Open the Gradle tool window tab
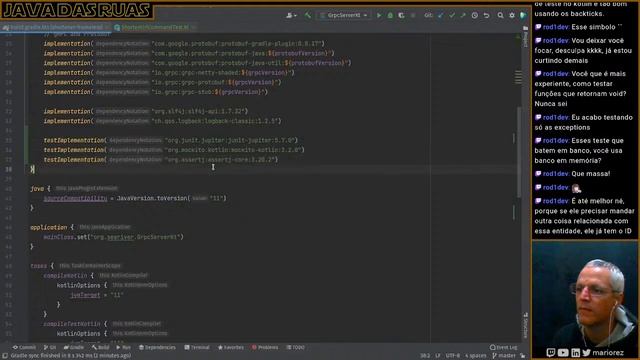Viewport: 640px width, 360px height. (74, 347)
